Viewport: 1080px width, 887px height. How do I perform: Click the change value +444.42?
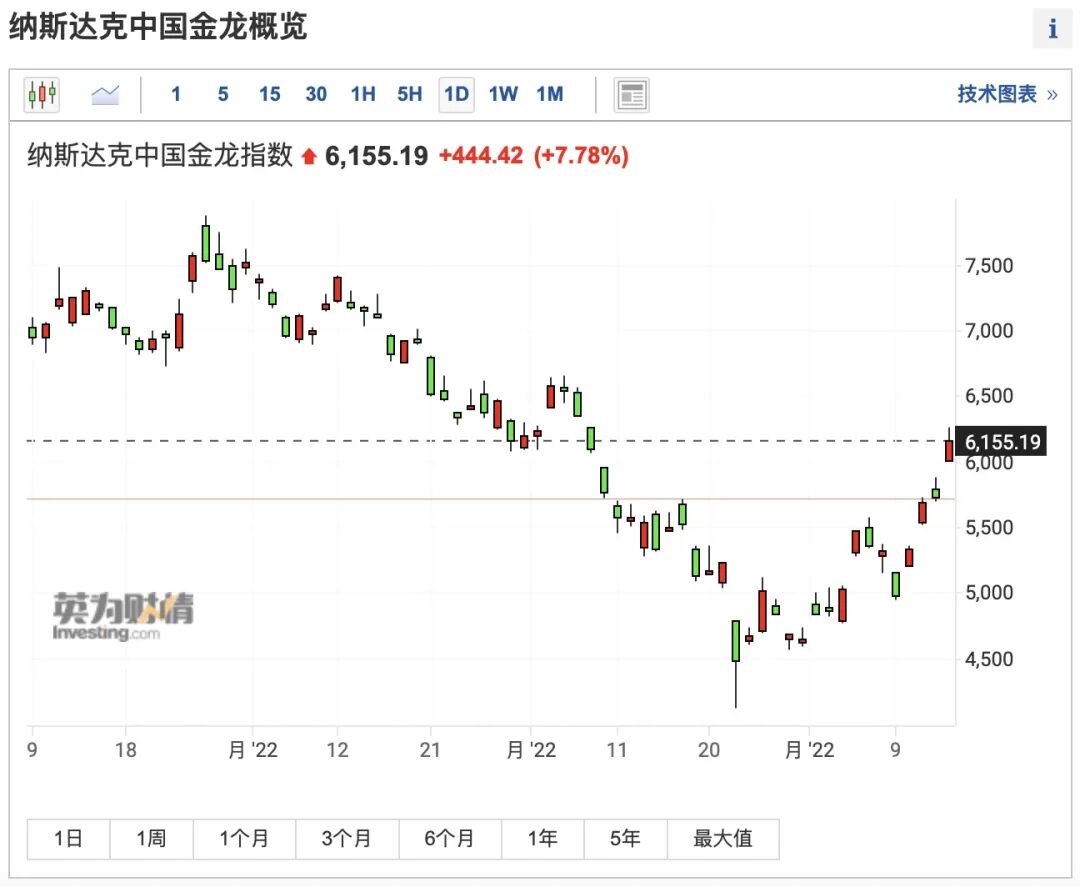[x=481, y=156]
